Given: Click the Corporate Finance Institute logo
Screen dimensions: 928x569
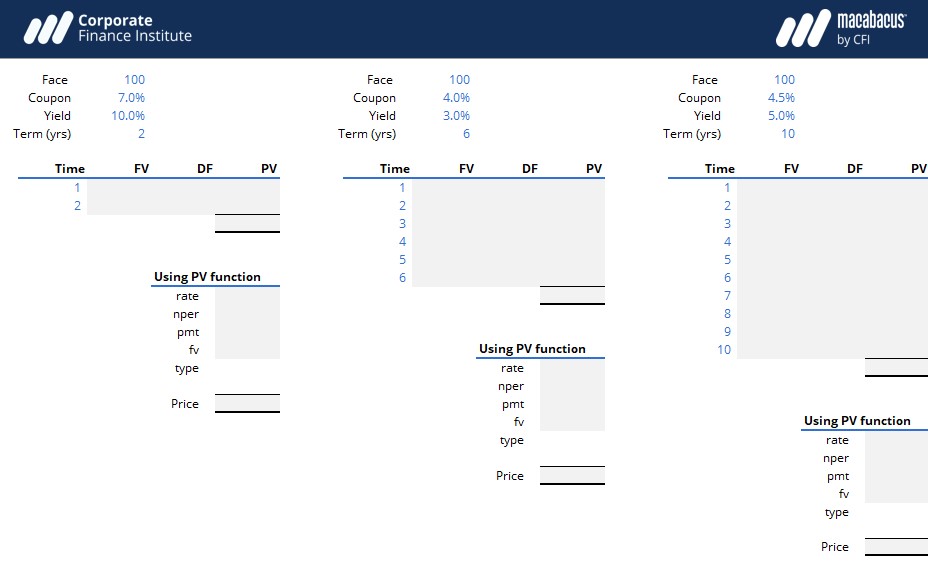Looking at the screenshot, I should tap(107, 28).
